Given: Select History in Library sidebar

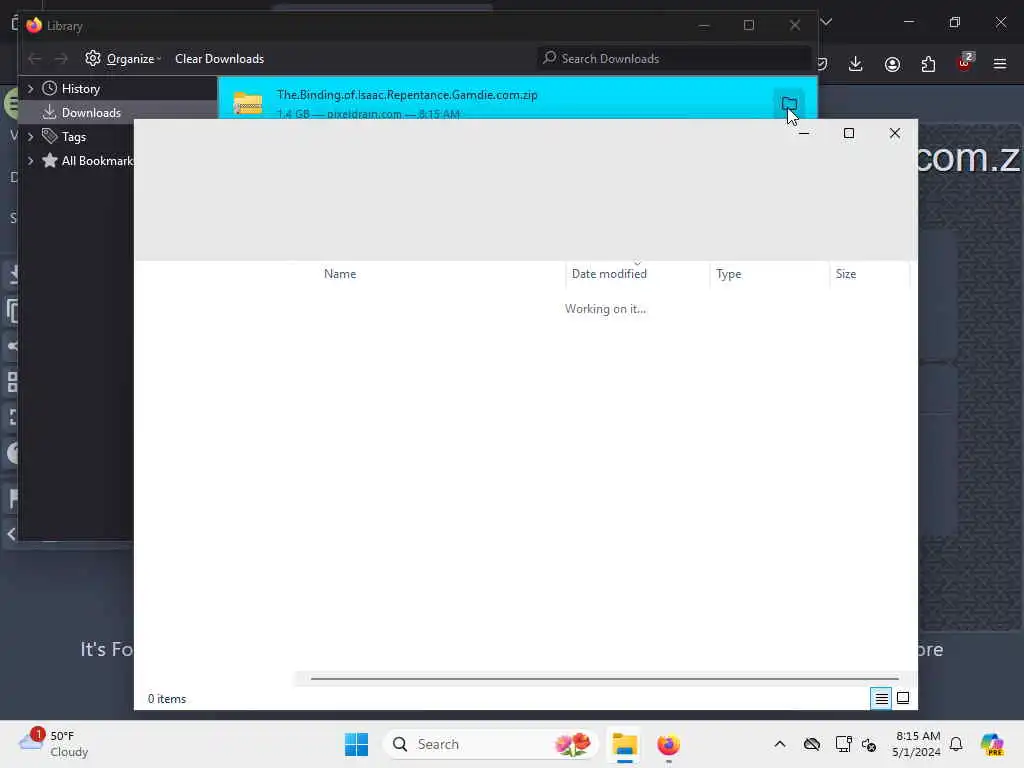Looking at the screenshot, I should [80, 89].
